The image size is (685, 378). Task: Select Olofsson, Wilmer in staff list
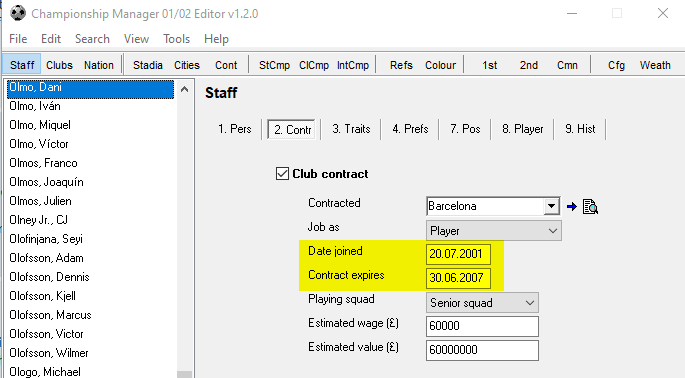(91, 353)
